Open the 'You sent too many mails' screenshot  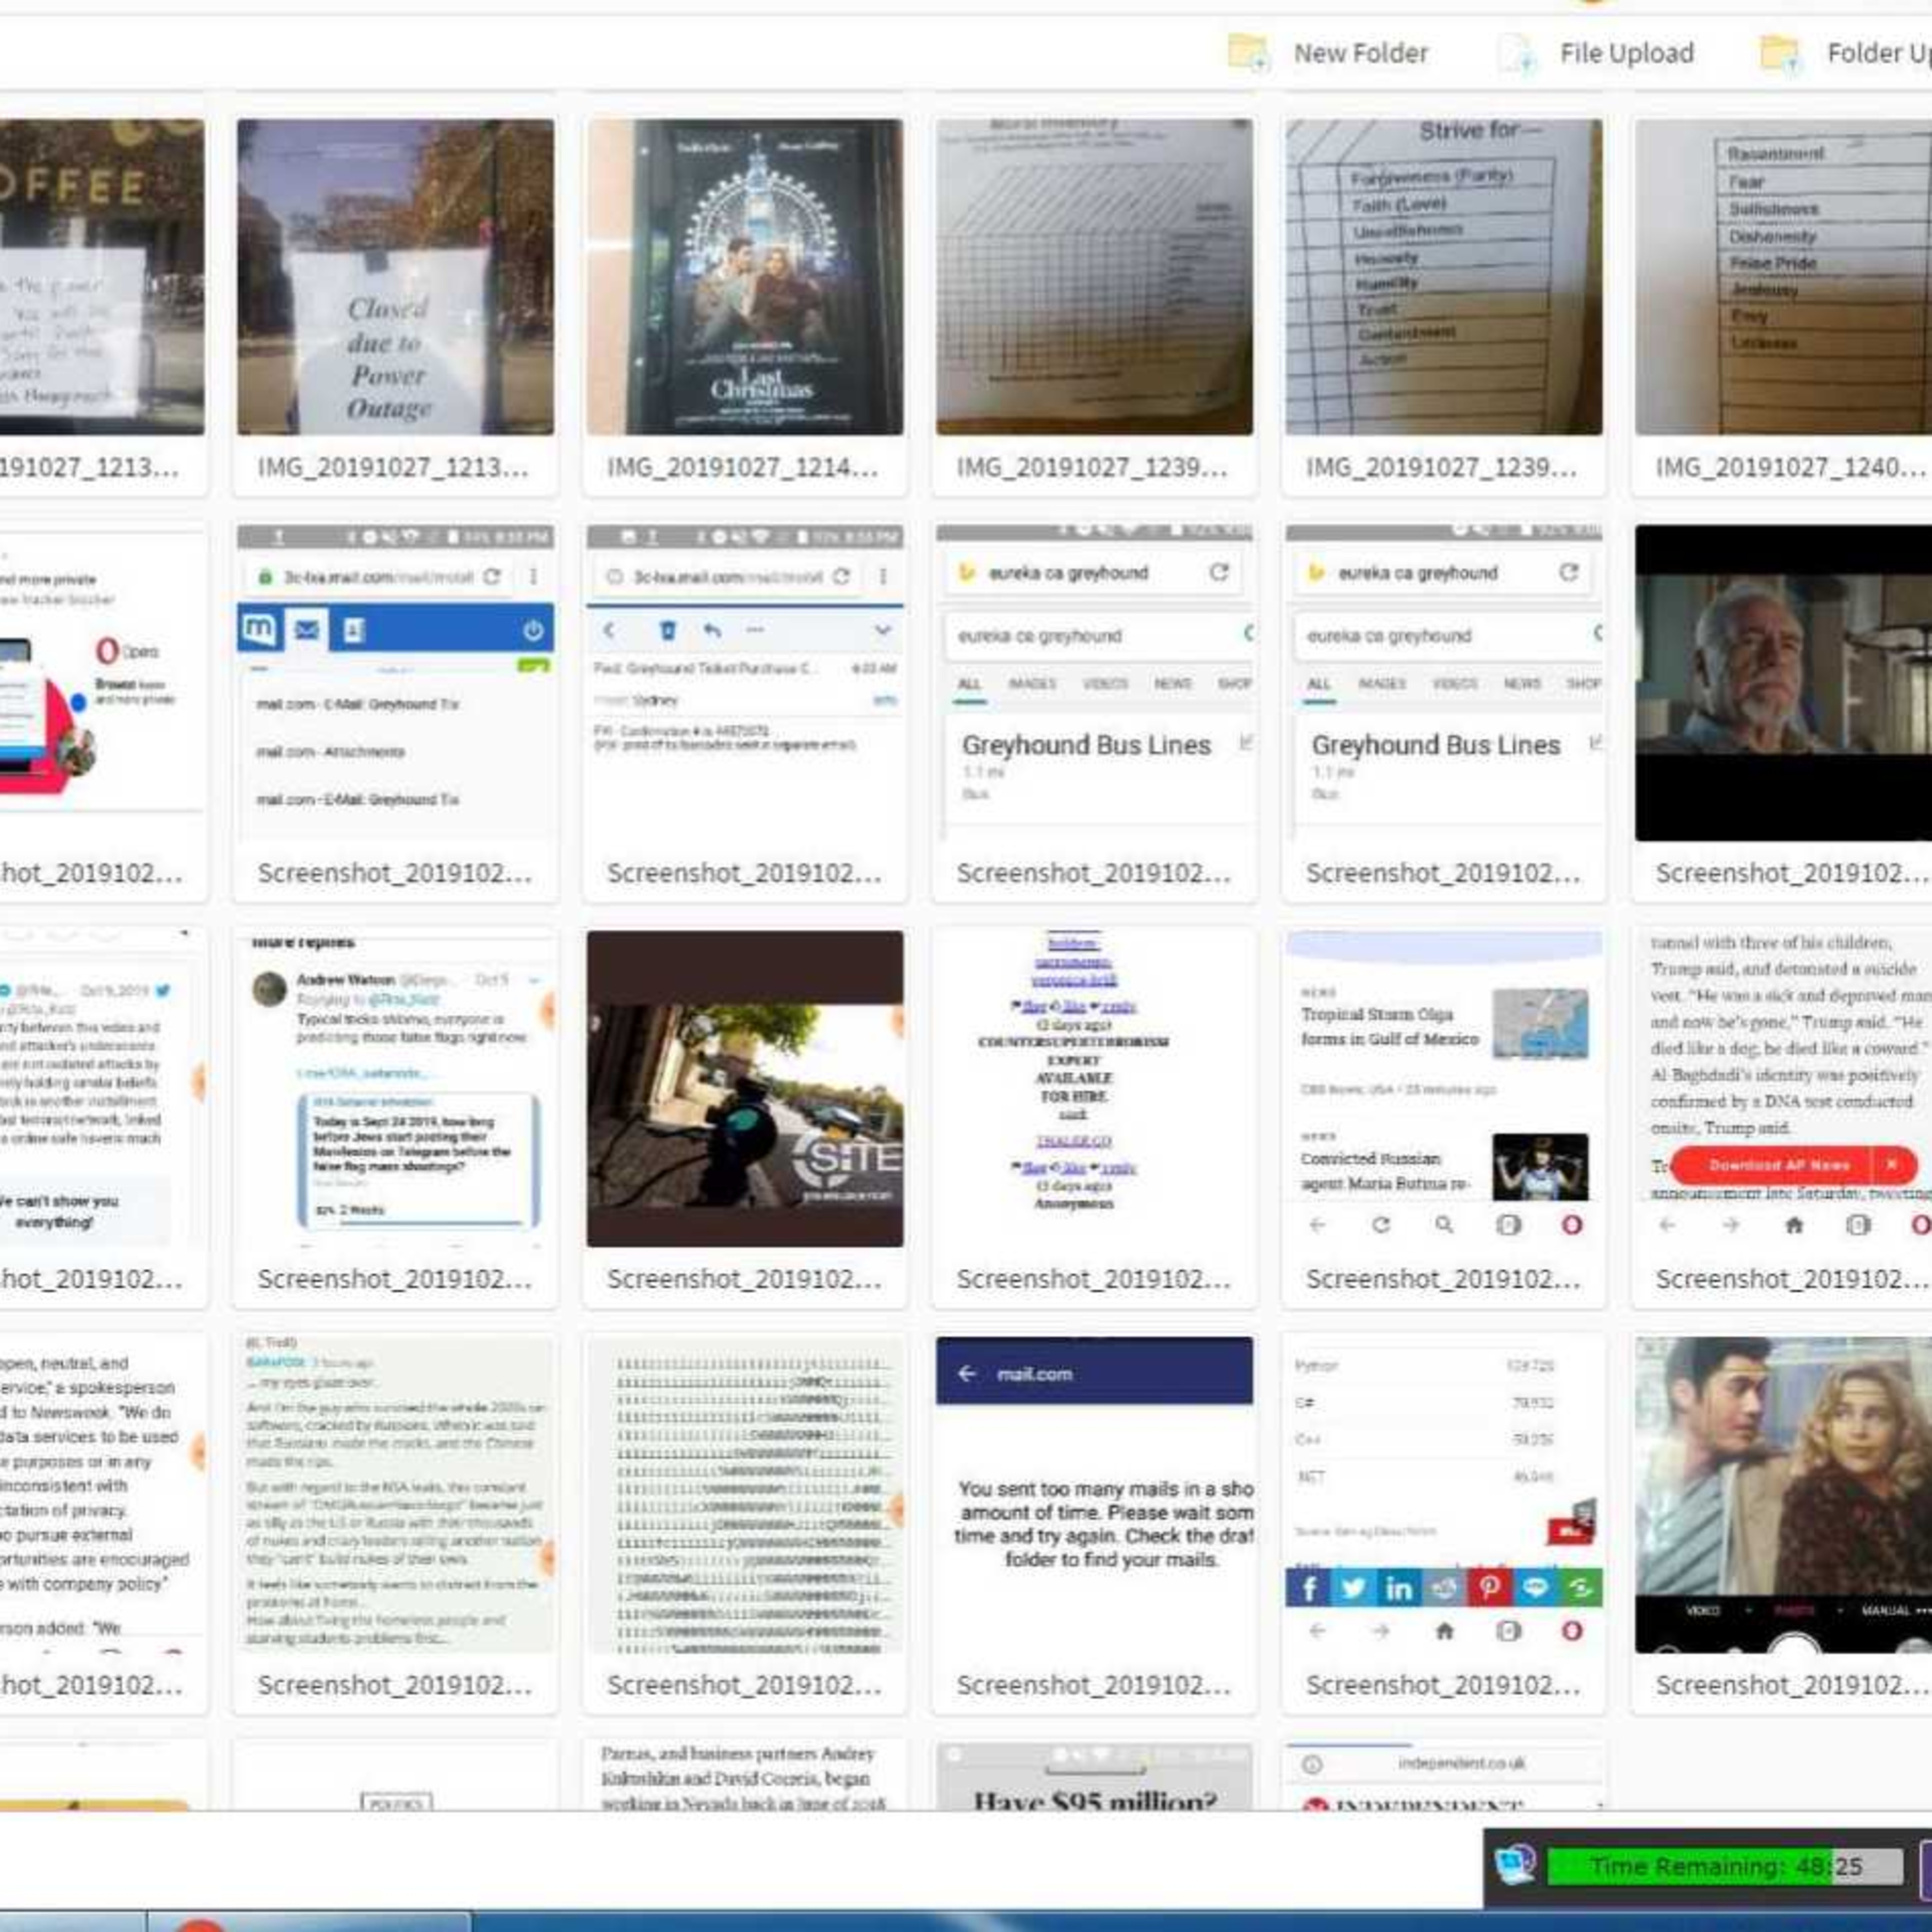[x=1094, y=1495]
